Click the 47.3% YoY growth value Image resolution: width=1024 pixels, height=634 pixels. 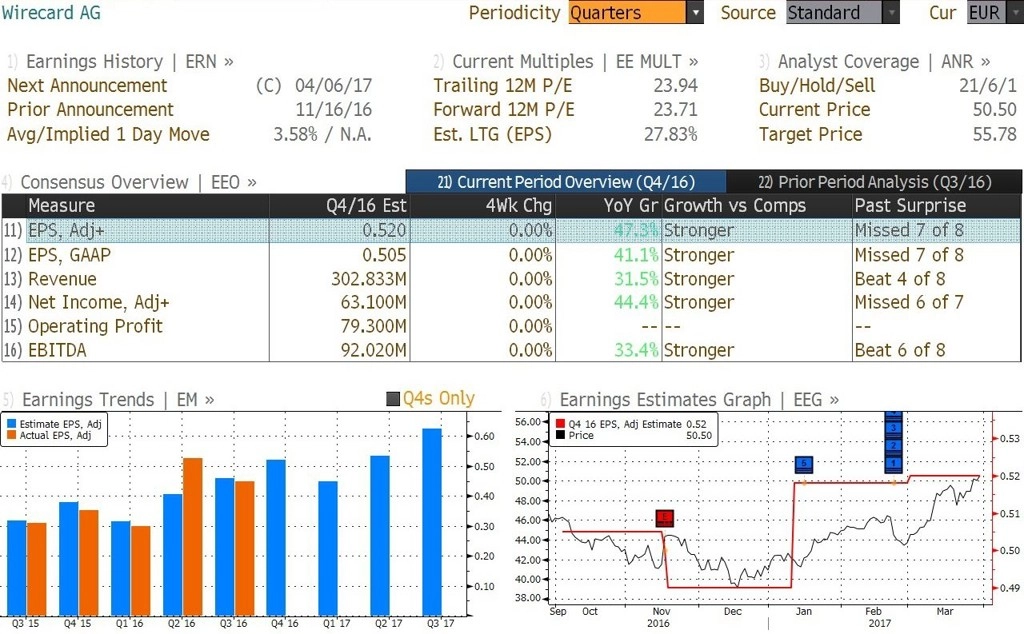click(636, 230)
